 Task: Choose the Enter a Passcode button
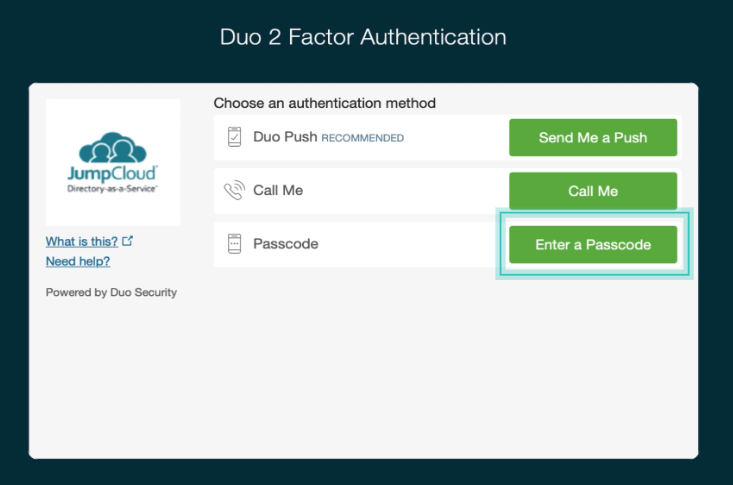pos(593,244)
